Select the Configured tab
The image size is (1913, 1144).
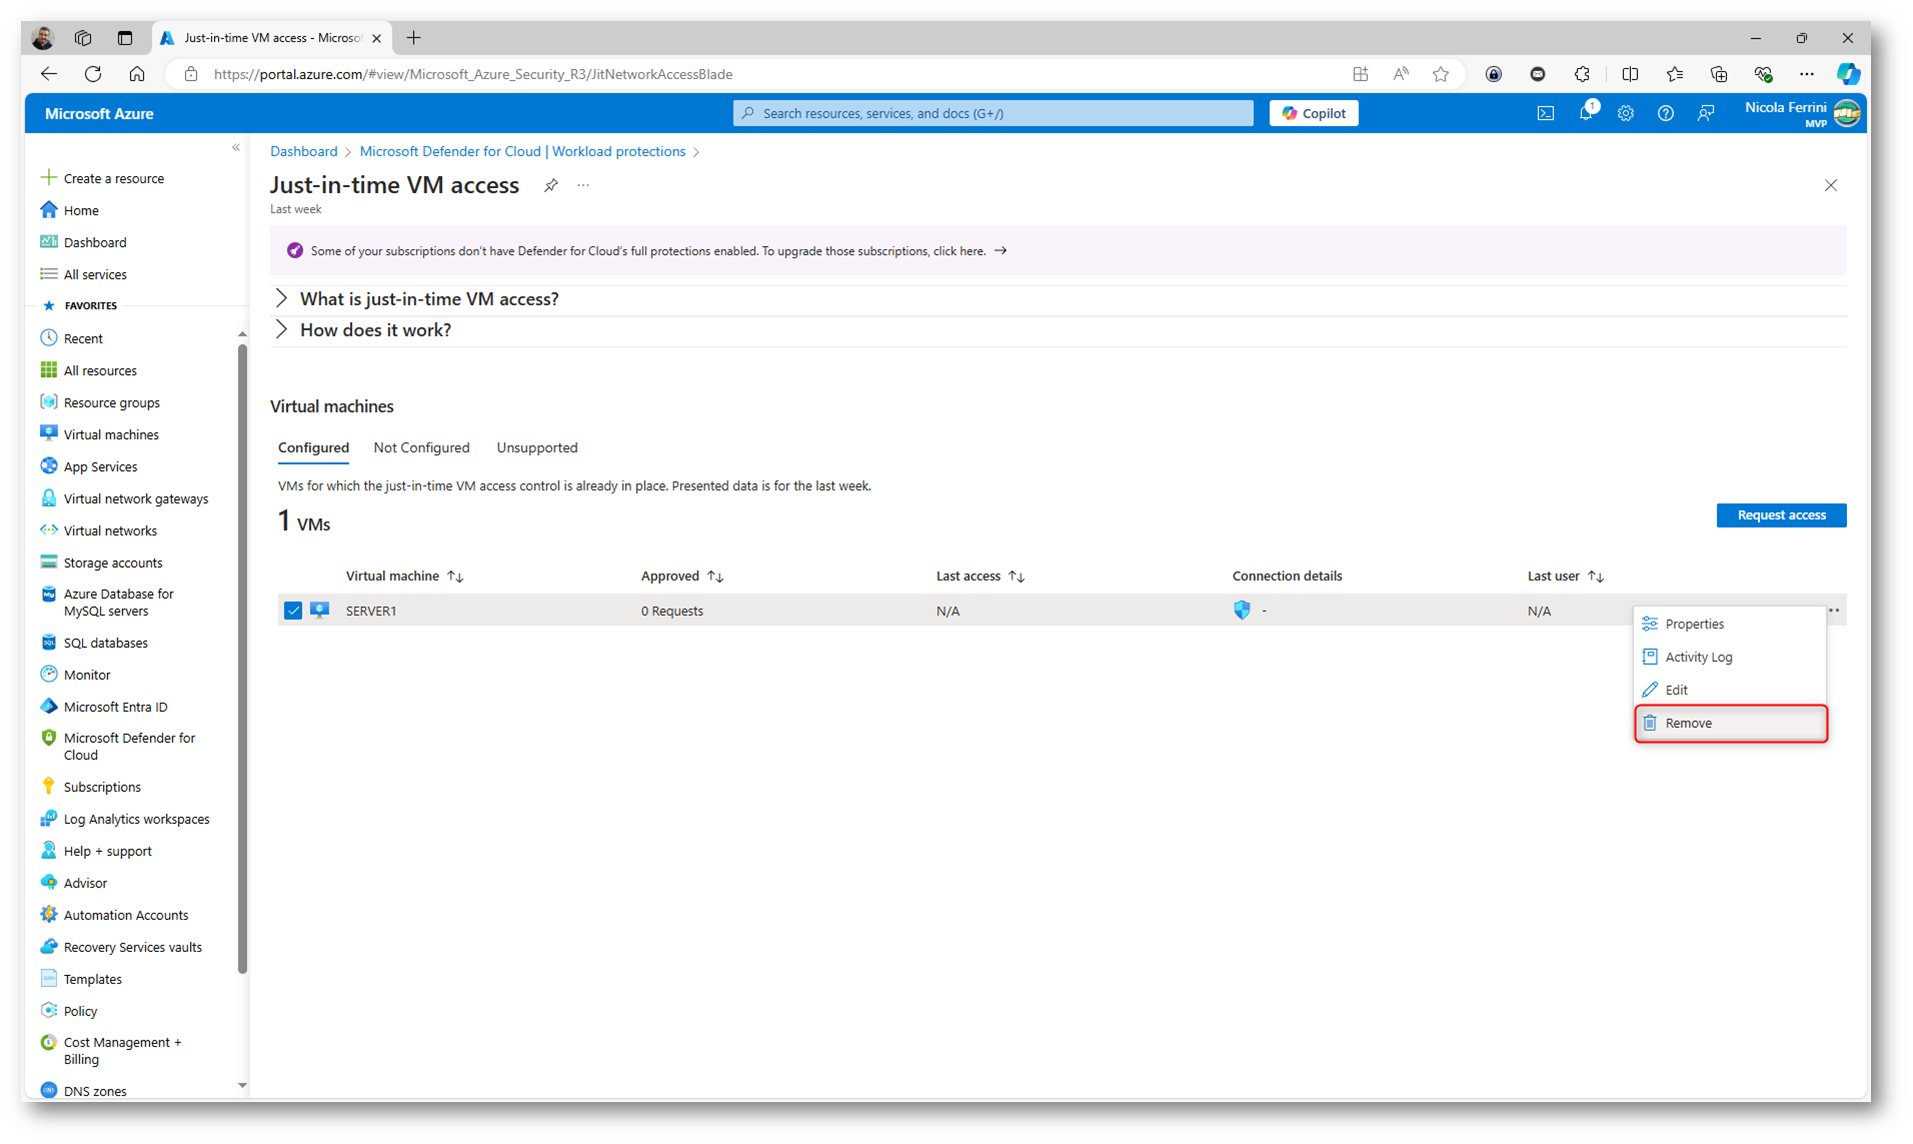tap(313, 448)
